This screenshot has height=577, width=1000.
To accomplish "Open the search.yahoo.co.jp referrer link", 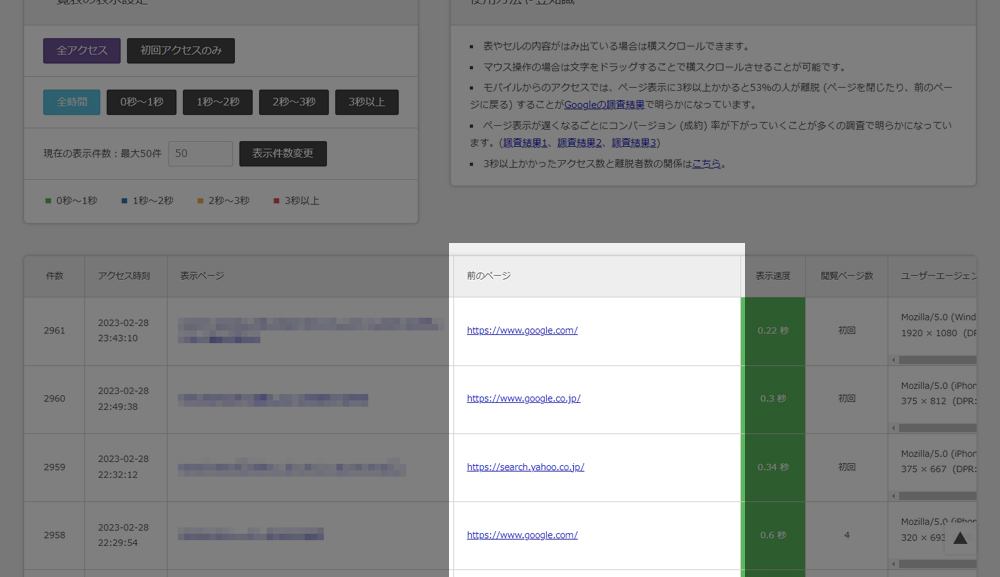I will 525,467.
